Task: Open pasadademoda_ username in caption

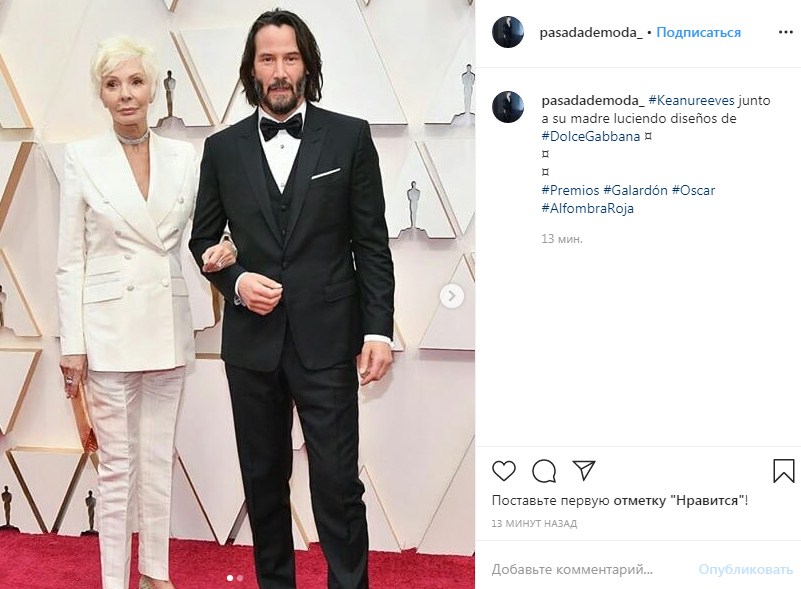Action: click(593, 100)
